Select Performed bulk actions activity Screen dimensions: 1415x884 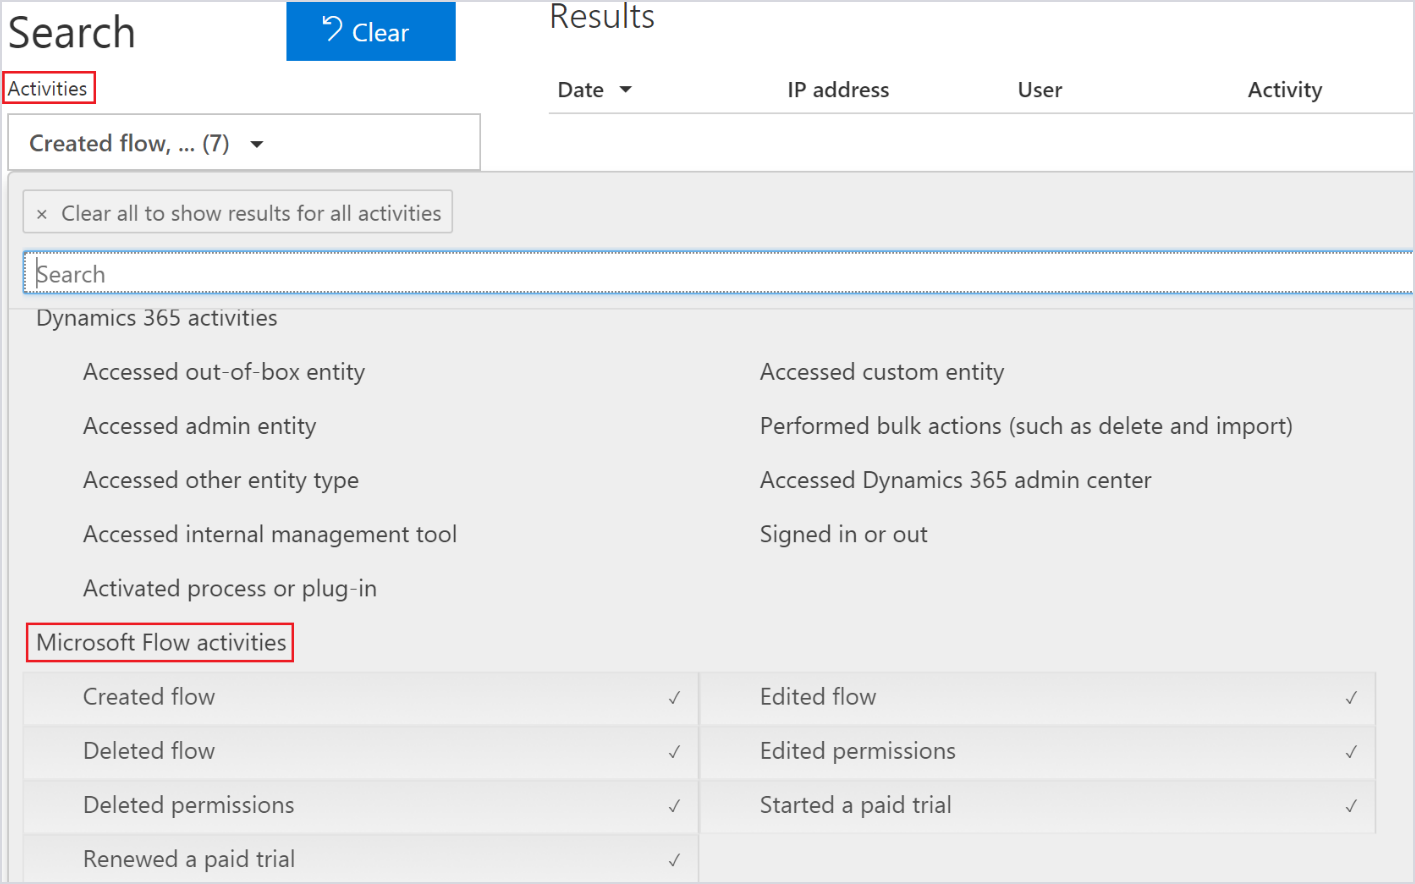pyautogui.click(x=1027, y=425)
